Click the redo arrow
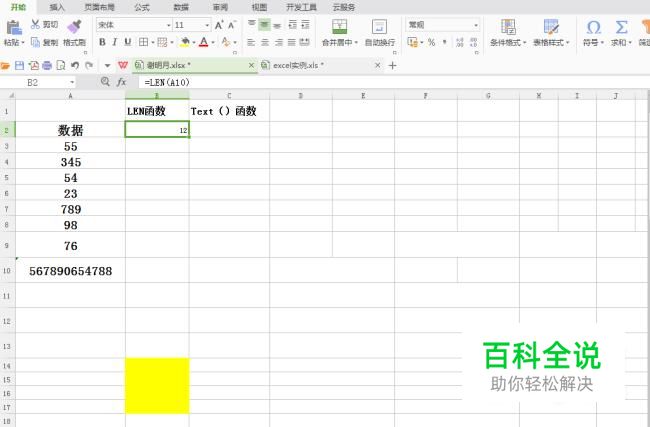The width and height of the screenshot is (650, 427). click(x=89, y=66)
